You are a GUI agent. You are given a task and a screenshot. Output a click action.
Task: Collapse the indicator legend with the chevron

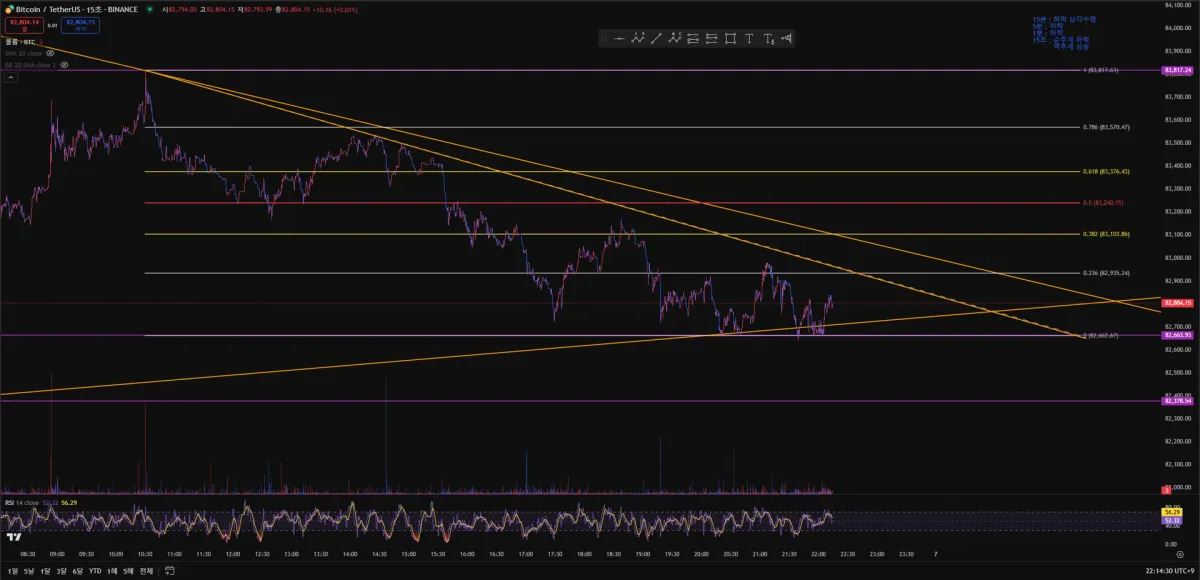pyautogui.click(x=11, y=77)
